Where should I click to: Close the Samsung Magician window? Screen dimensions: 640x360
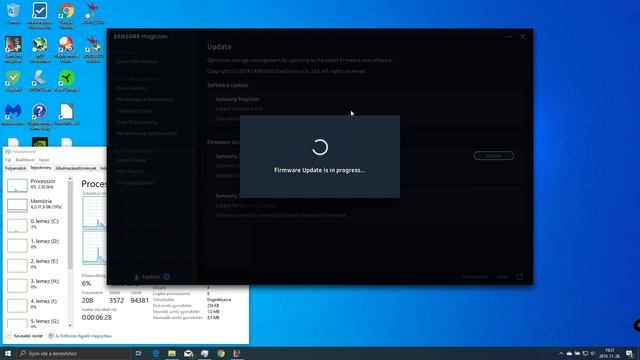click(x=523, y=37)
